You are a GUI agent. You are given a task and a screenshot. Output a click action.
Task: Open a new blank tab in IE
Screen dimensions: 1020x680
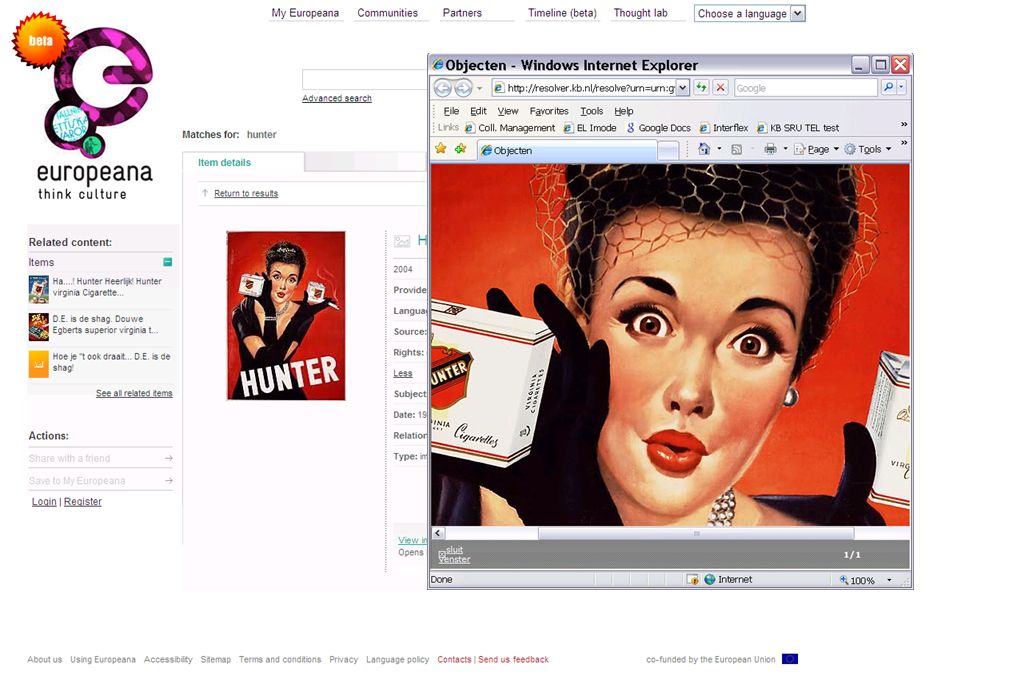[667, 151]
